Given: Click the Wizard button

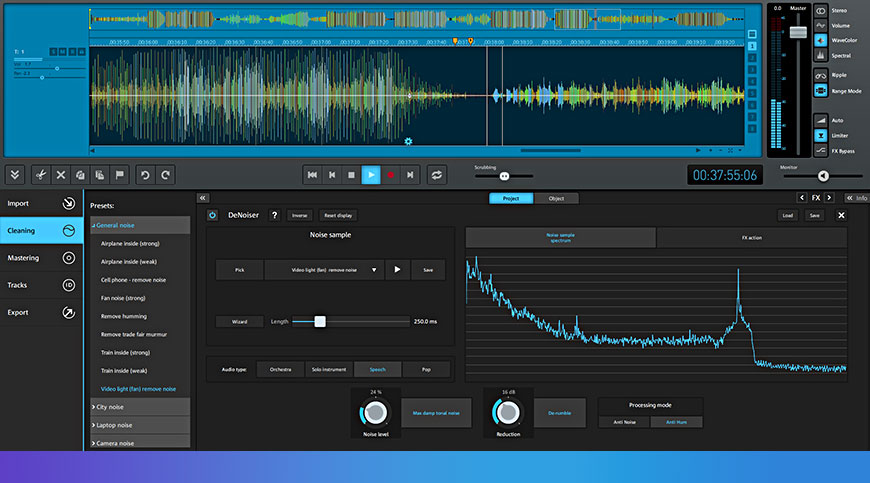Looking at the screenshot, I should coord(239,322).
